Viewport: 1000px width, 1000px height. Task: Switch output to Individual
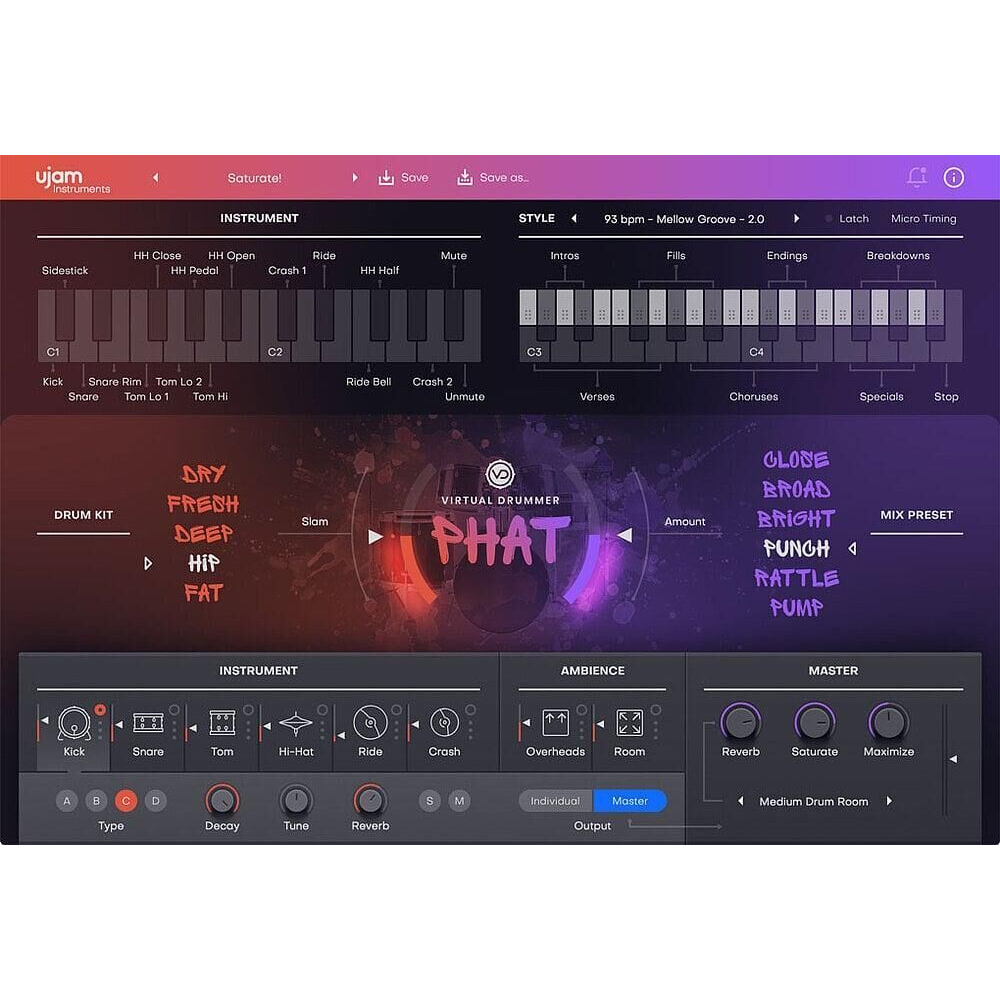pos(554,801)
